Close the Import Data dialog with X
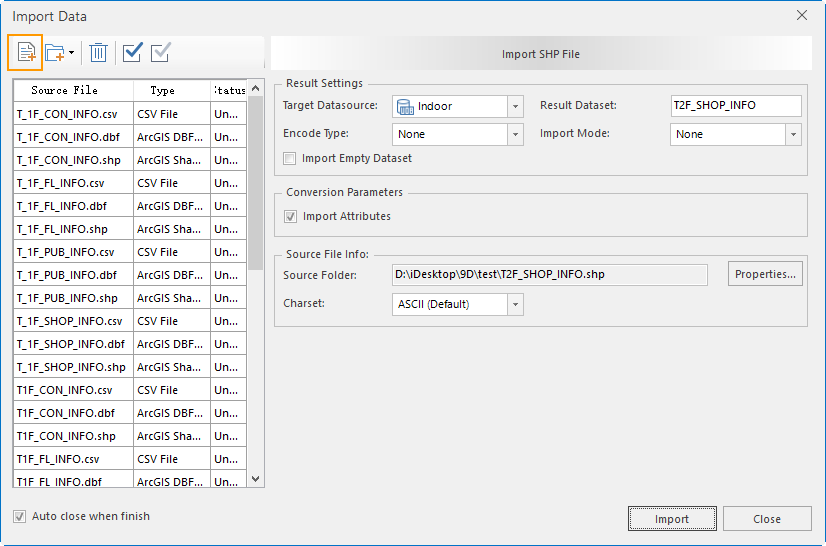This screenshot has height=546, width=826. pyautogui.click(x=801, y=15)
